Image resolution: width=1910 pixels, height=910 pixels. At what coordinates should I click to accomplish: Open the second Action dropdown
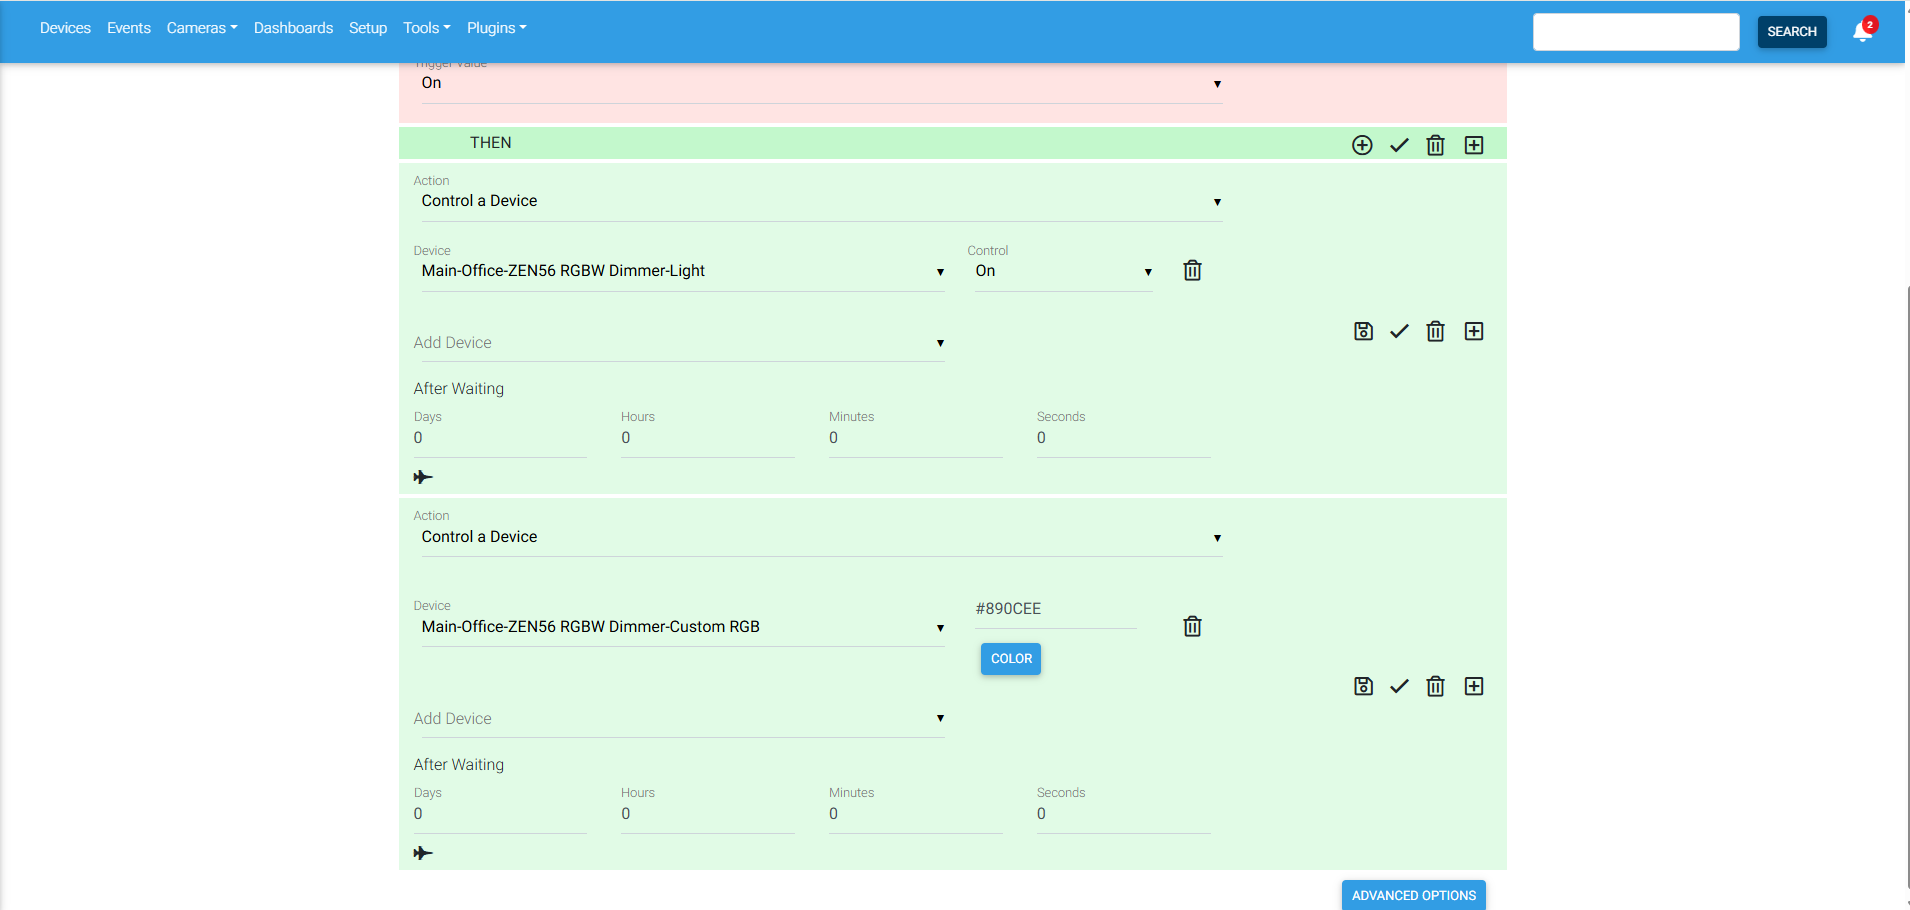coord(821,537)
